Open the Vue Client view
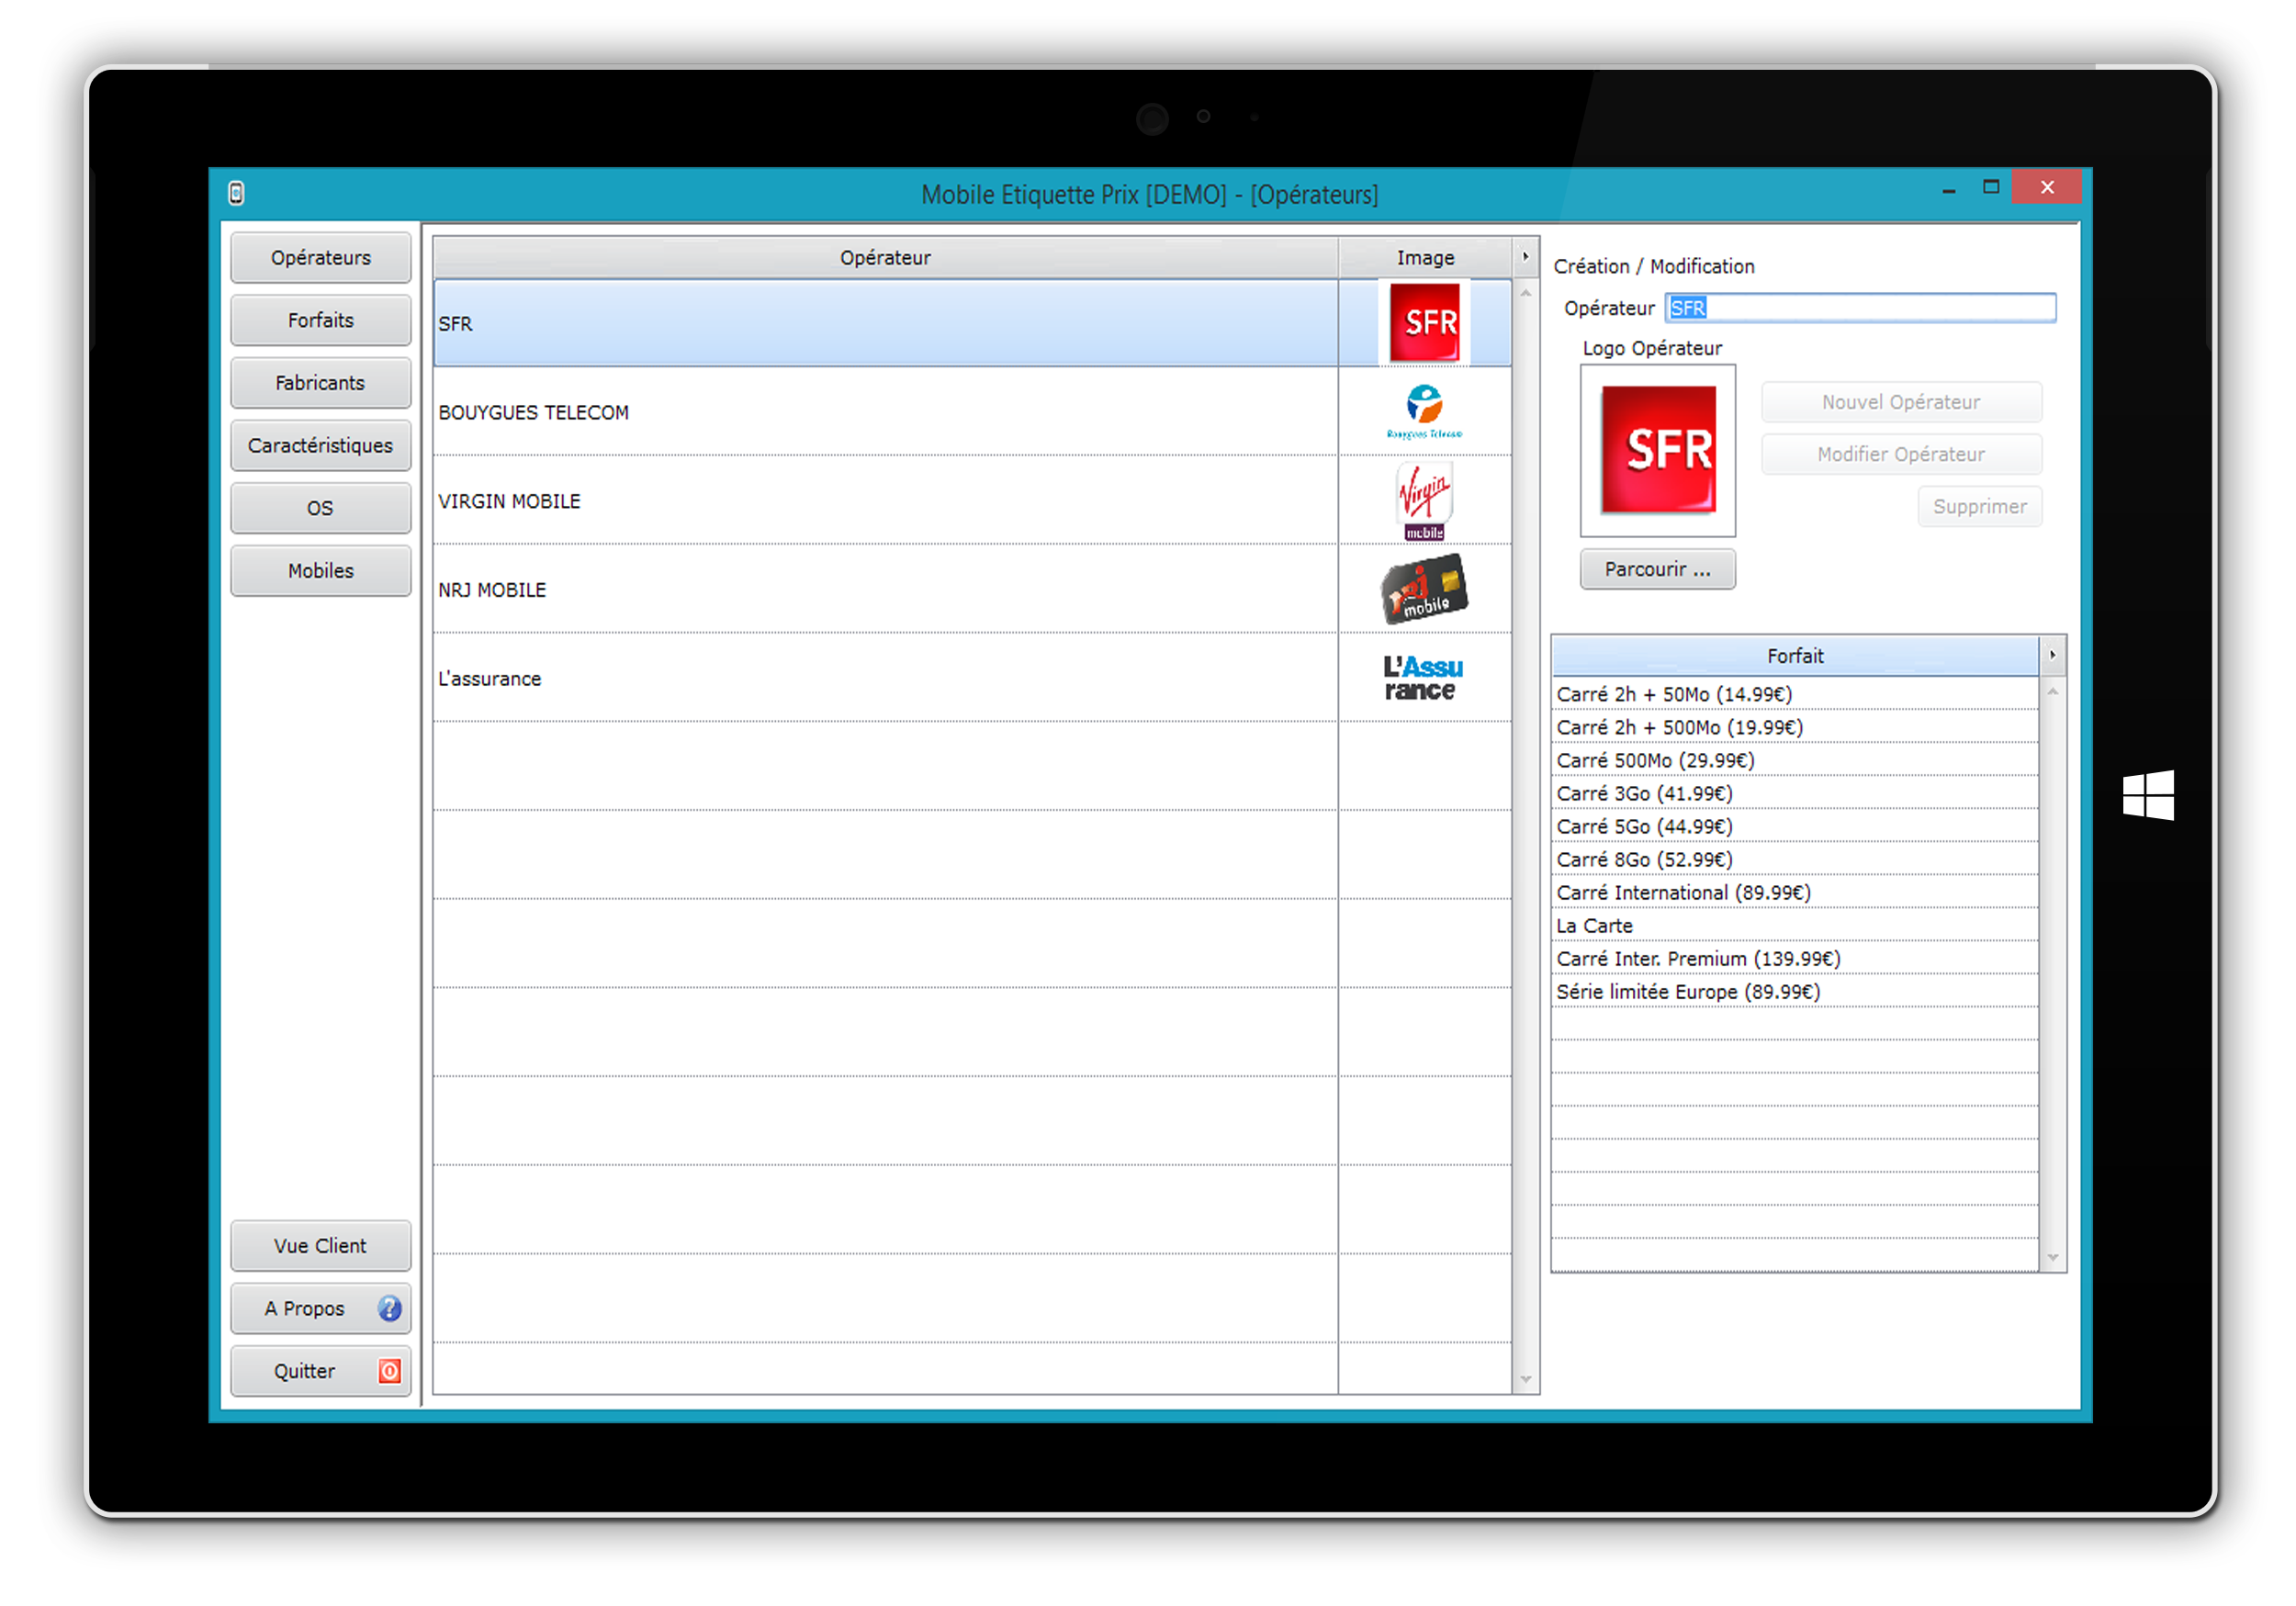This screenshot has height=1606, width=2296. 320,1246
